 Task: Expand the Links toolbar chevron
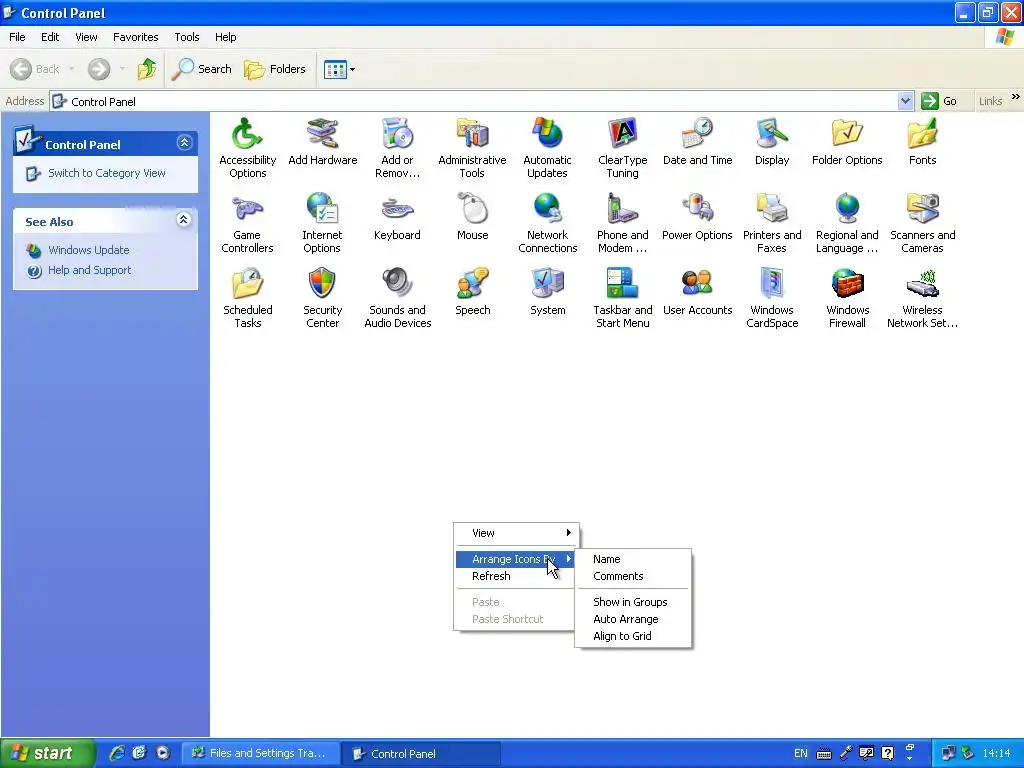[x=1016, y=97]
